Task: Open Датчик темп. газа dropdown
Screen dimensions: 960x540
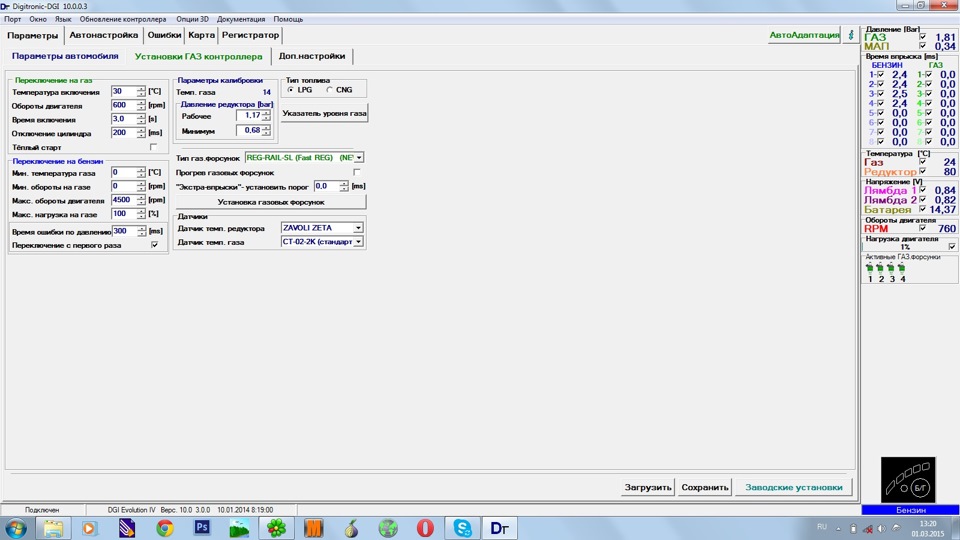Action: (358, 242)
